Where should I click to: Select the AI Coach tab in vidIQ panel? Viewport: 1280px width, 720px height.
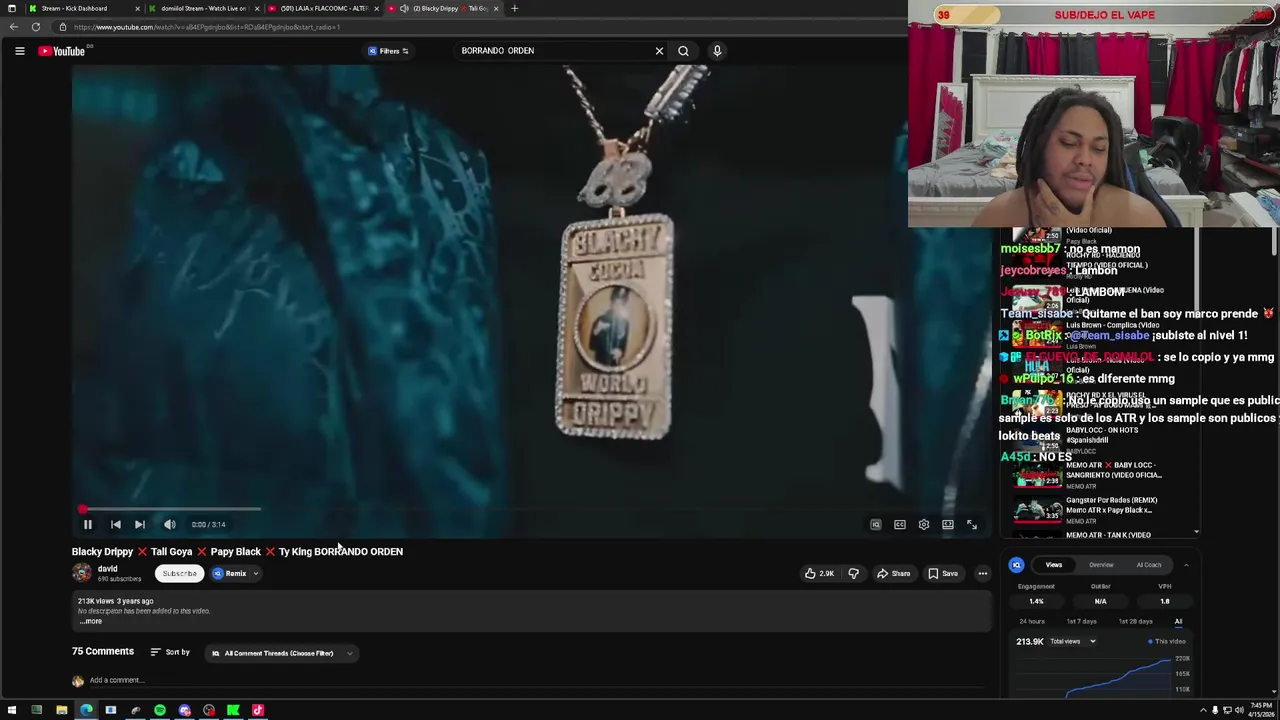[1149, 565]
